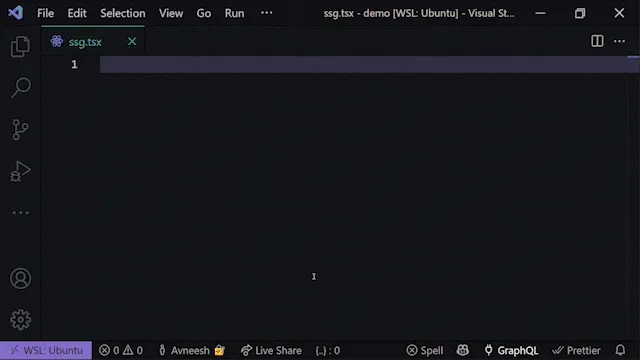Open the Run menu
Viewport: 640px width, 360px height.
234,13
